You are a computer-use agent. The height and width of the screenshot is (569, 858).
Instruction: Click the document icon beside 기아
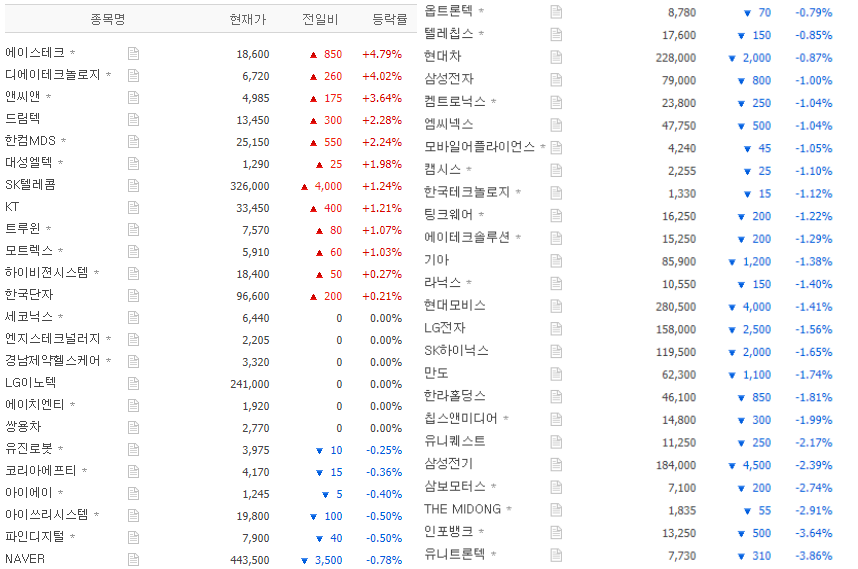(556, 261)
